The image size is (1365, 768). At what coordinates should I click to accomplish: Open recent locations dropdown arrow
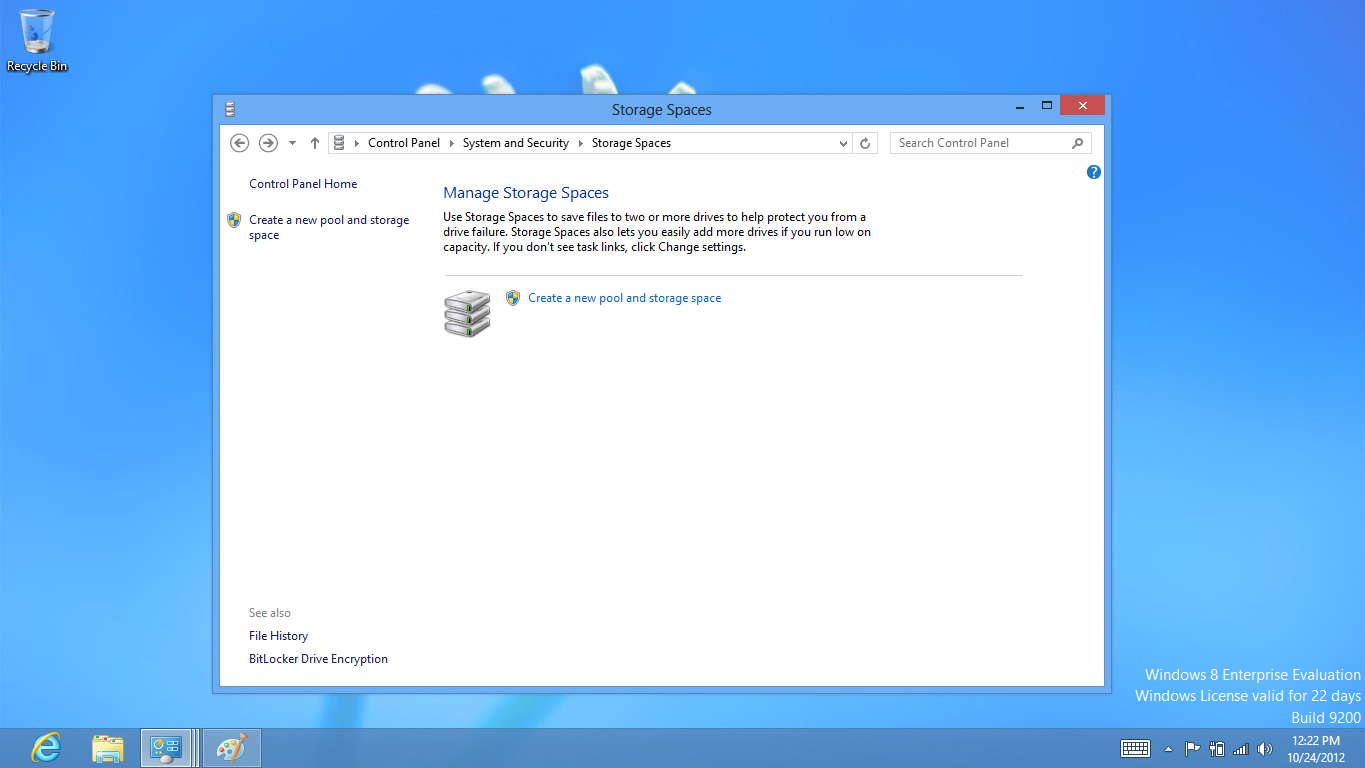pyautogui.click(x=292, y=143)
